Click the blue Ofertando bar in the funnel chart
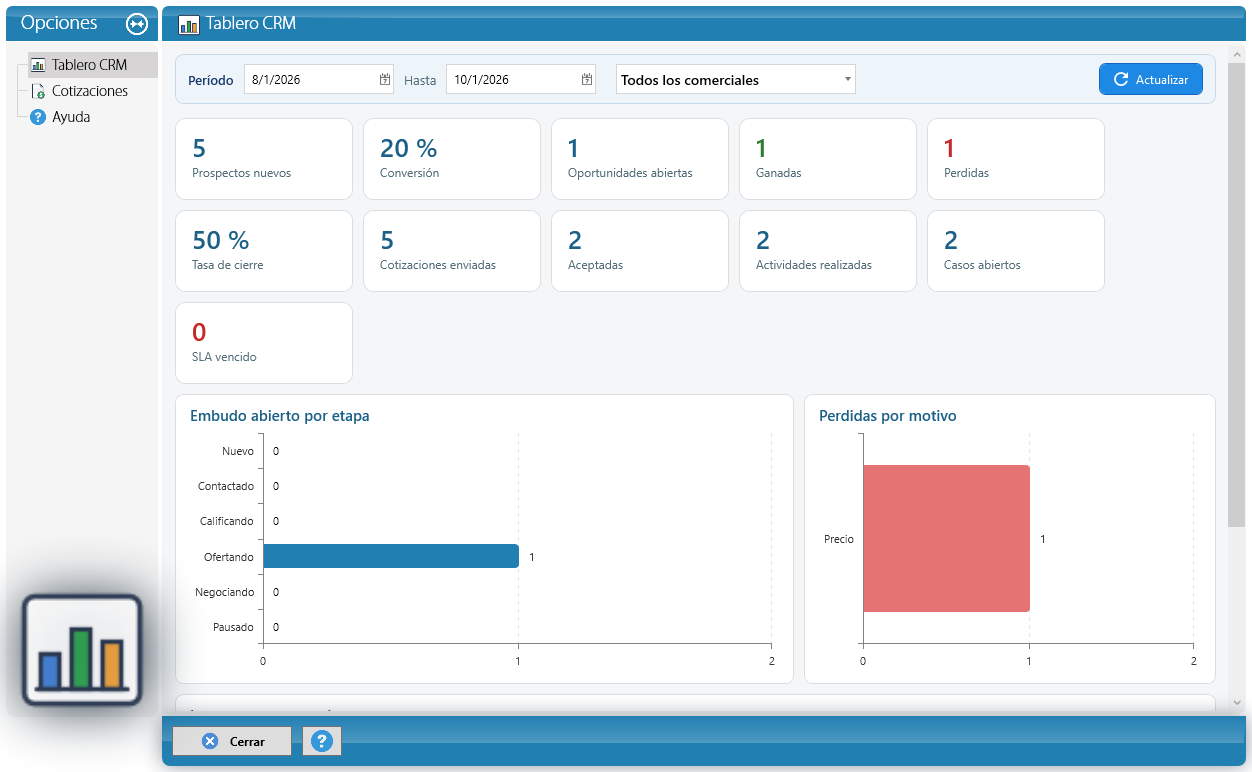Screen dimensions: 1252x772 (x=391, y=556)
